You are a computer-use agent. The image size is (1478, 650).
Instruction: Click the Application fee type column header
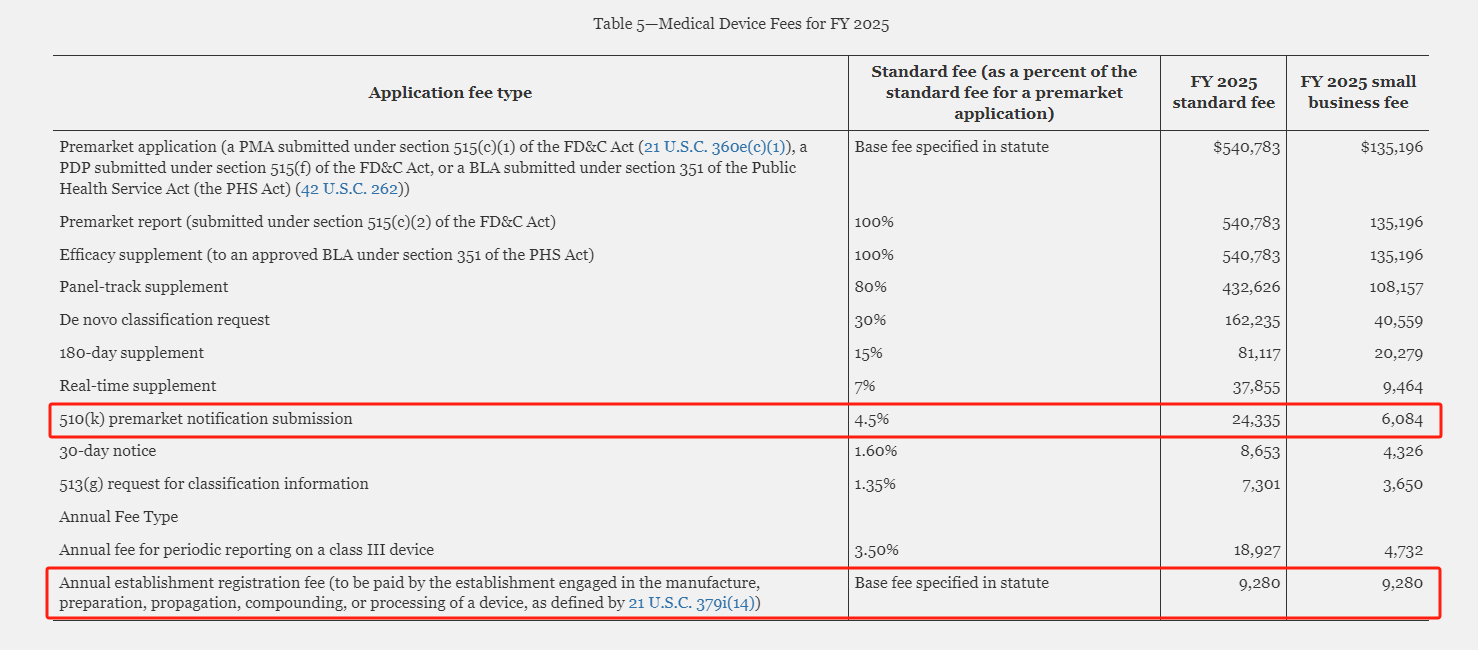click(x=450, y=93)
